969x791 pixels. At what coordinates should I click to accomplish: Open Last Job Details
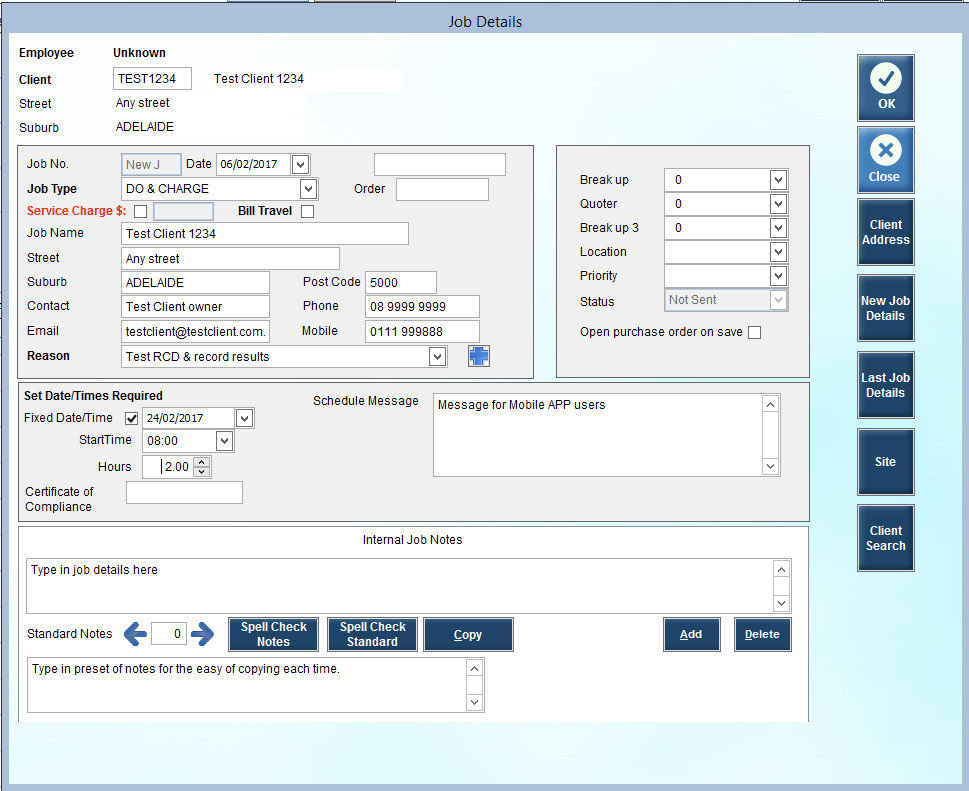885,385
